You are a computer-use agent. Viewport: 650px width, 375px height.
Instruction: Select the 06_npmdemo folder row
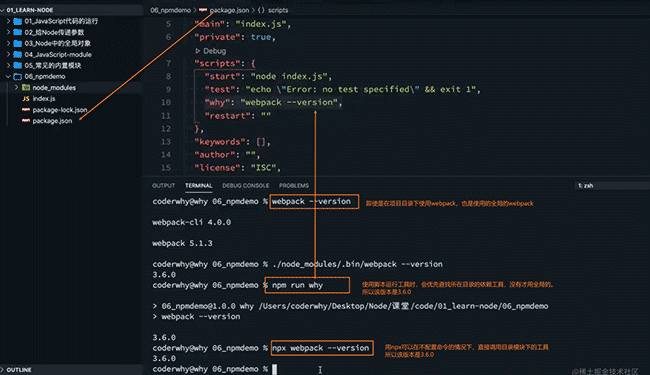coord(70,77)
